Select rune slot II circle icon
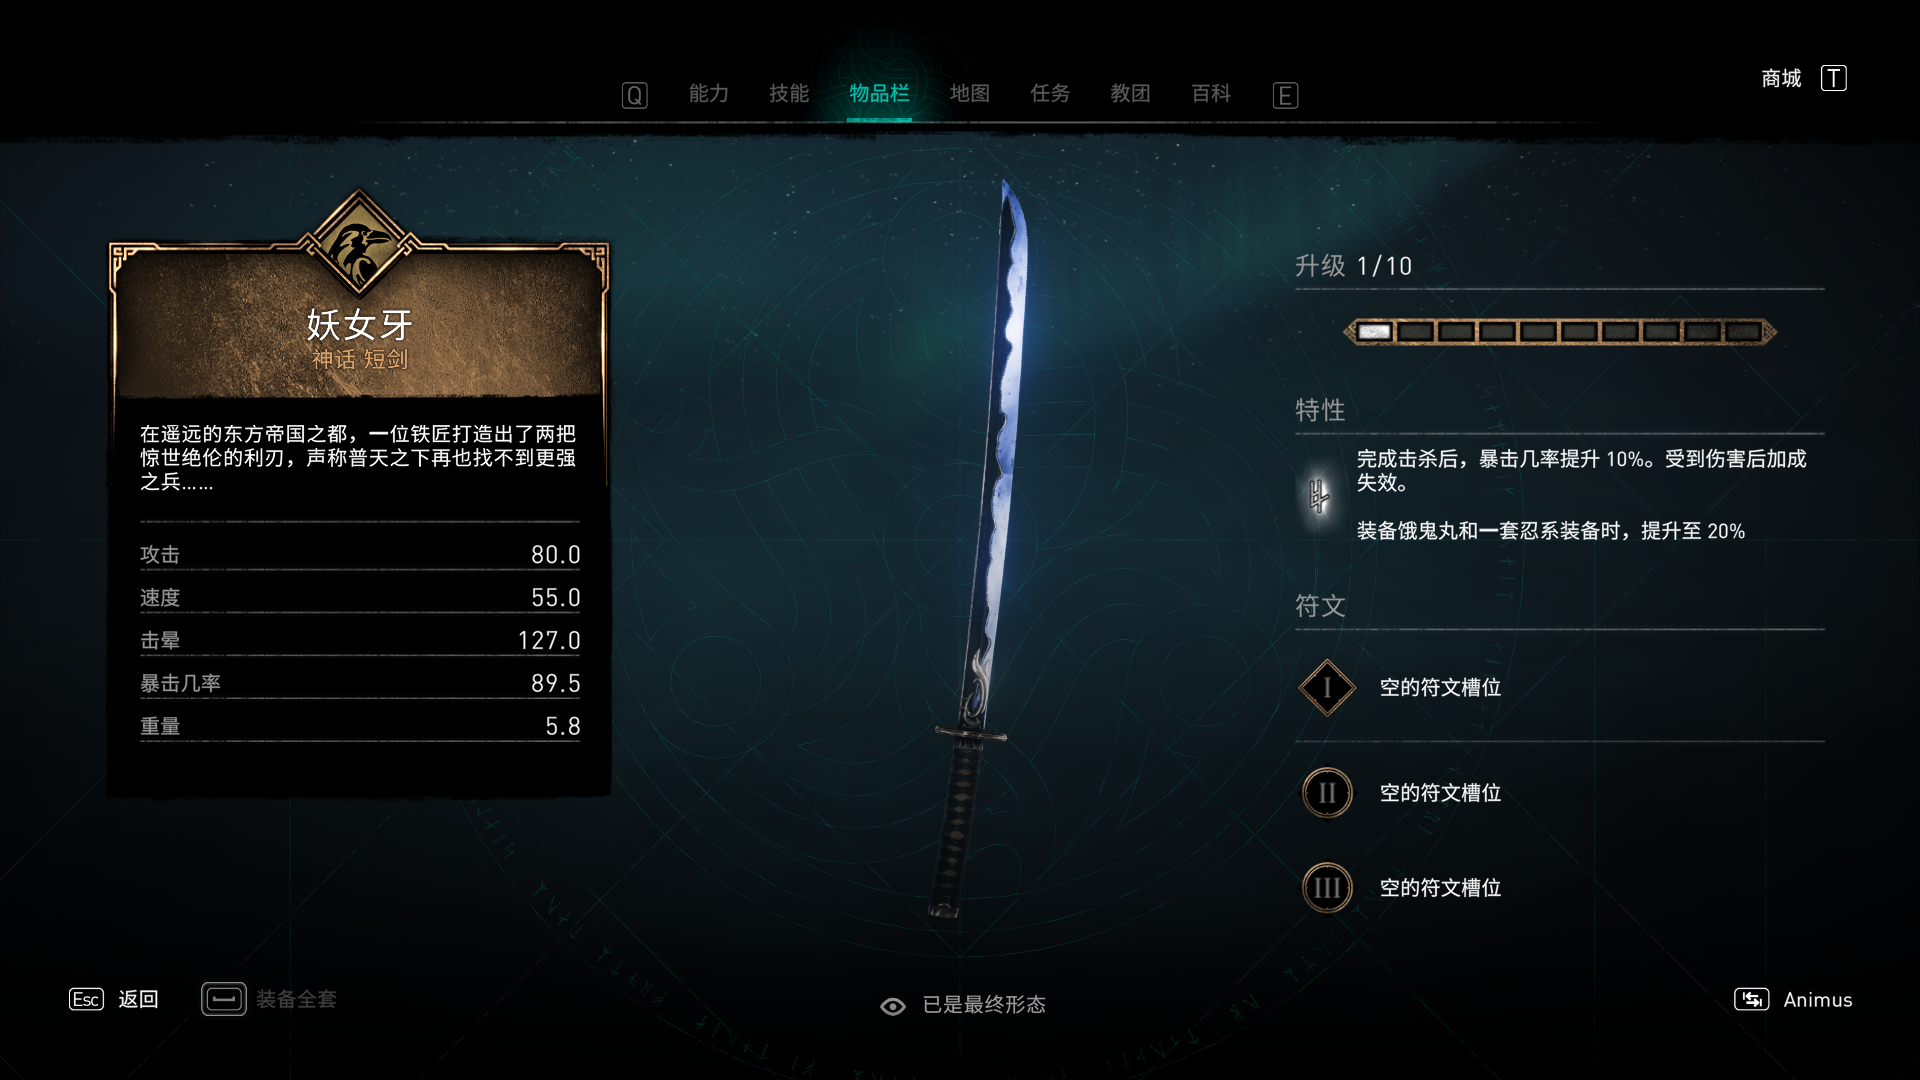1920x1080 pixels. click(1327, 793)
